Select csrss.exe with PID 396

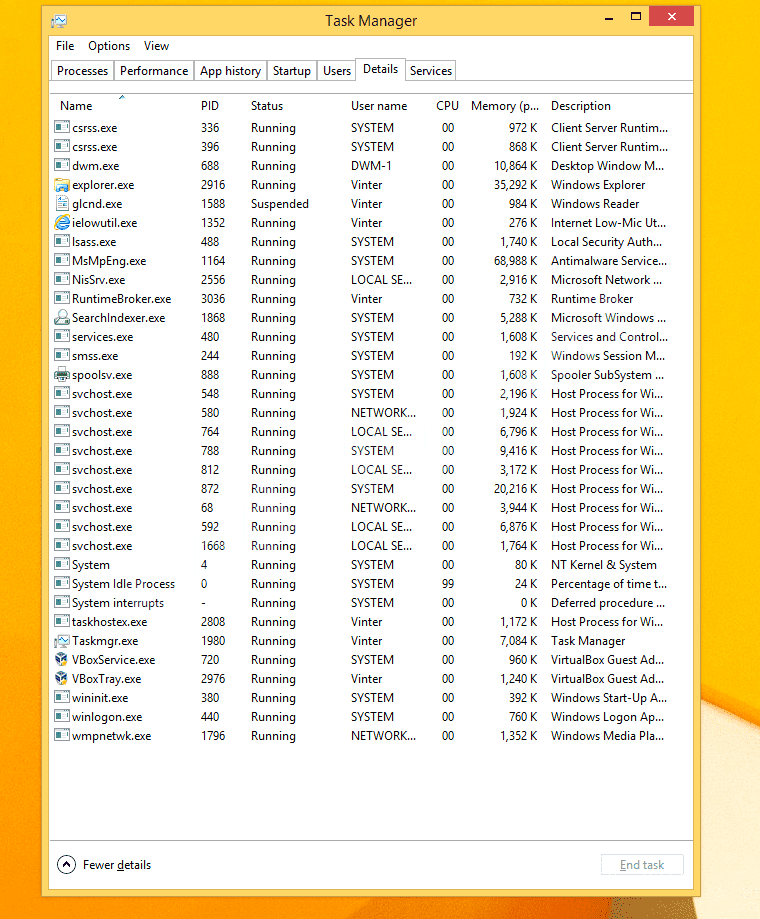(372, 147)
